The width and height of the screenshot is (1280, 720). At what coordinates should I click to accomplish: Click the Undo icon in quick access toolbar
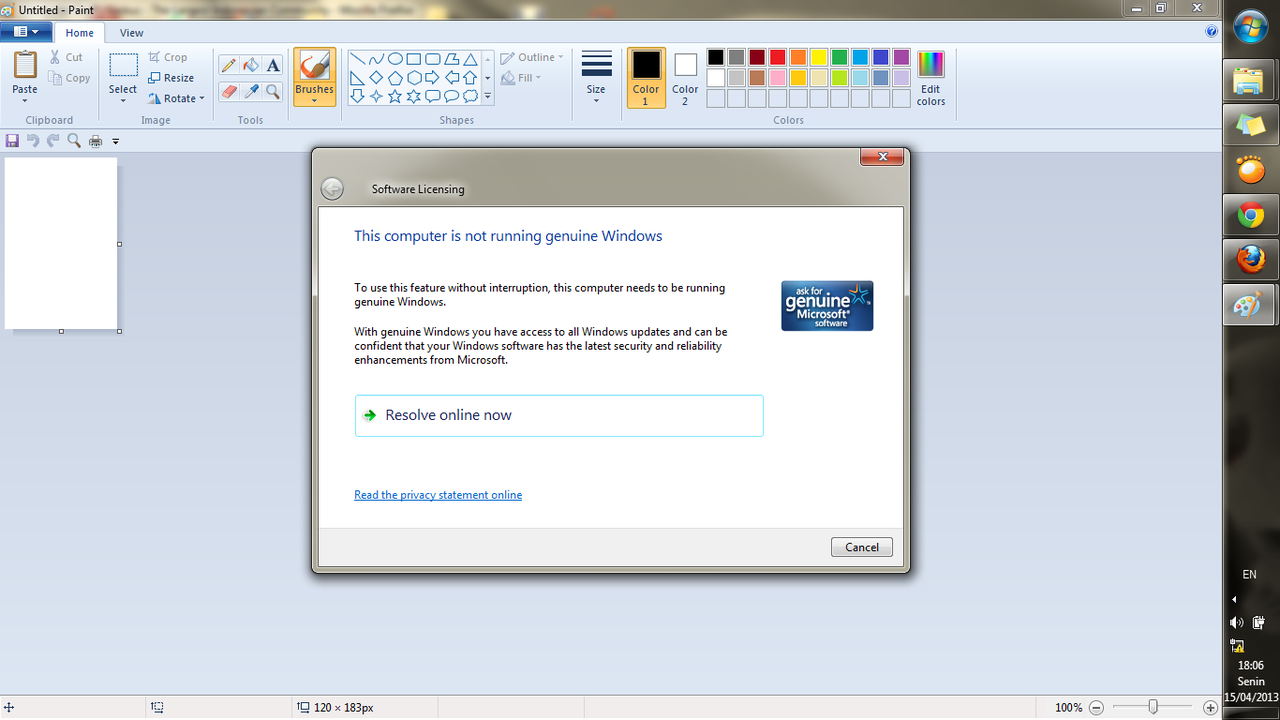point(33,141)
